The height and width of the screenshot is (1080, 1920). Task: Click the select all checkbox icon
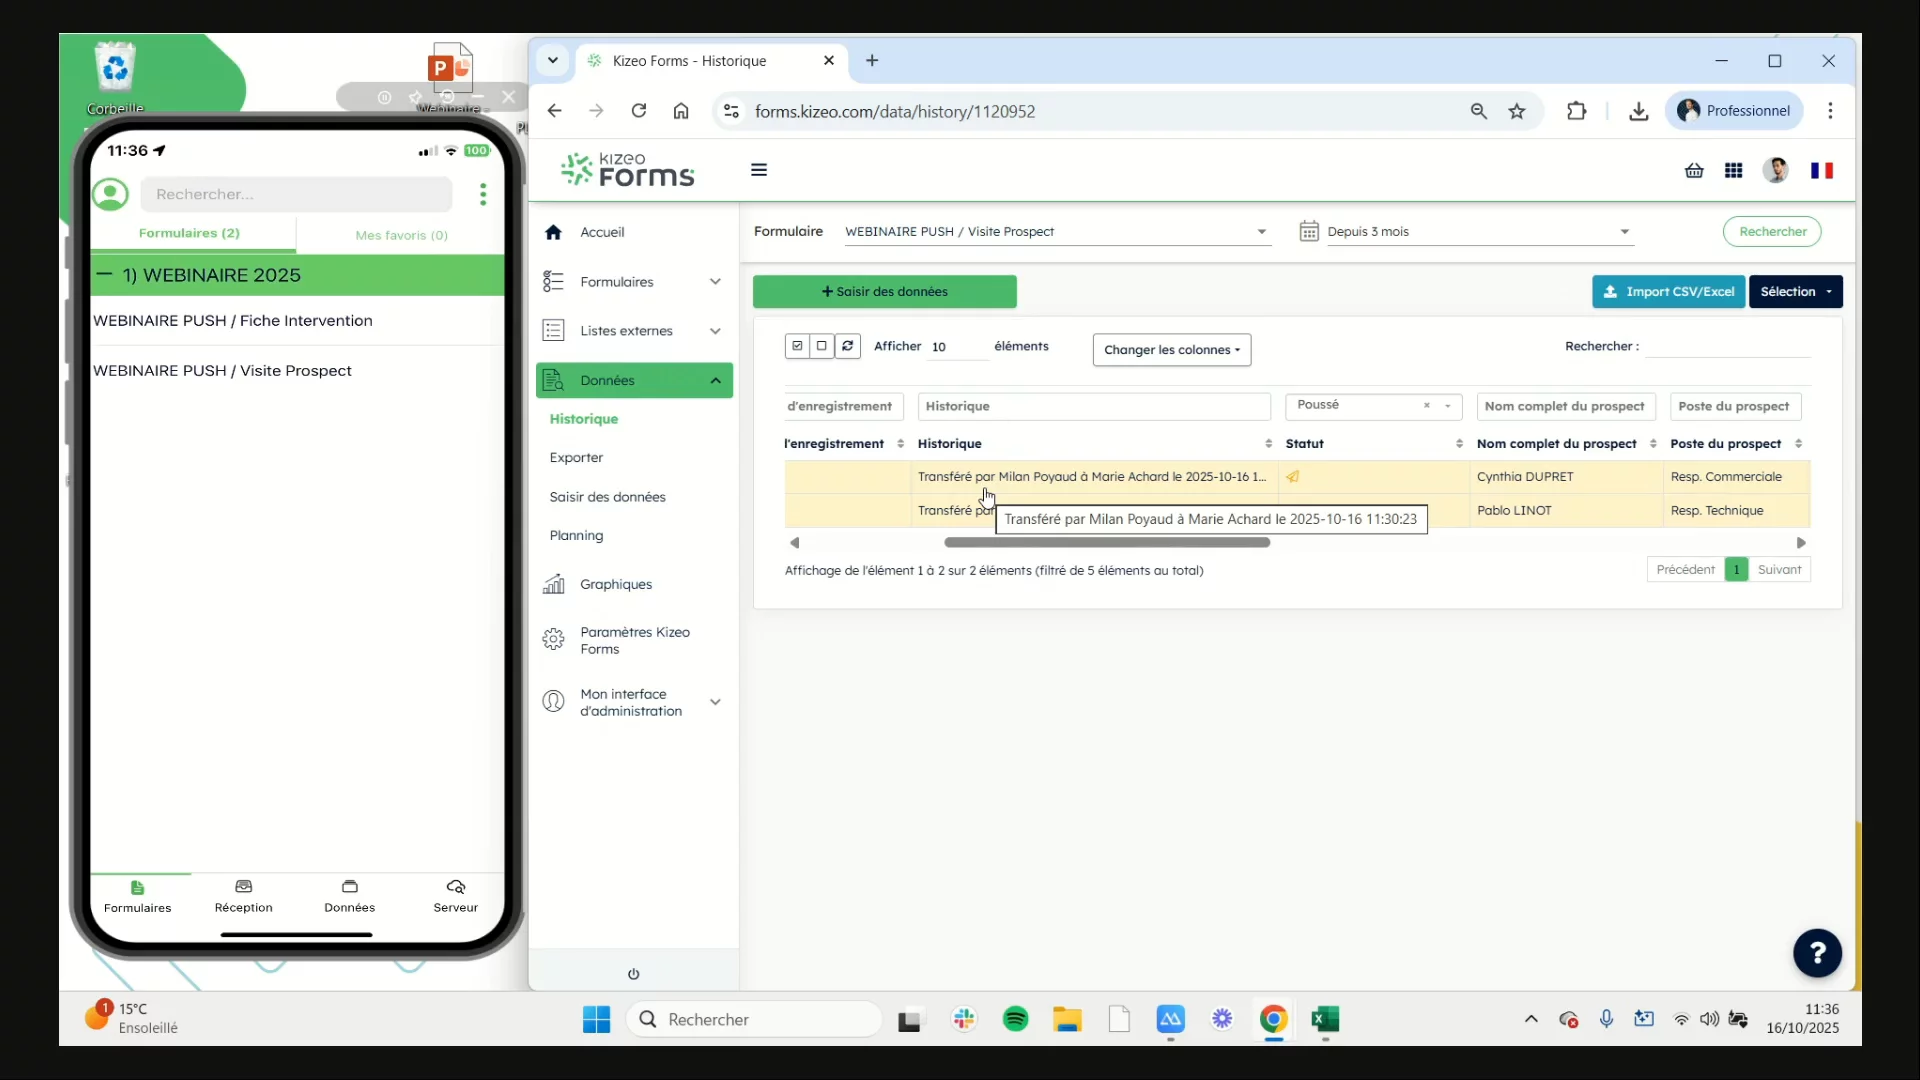pyautogui.click(x=797, y=346)
